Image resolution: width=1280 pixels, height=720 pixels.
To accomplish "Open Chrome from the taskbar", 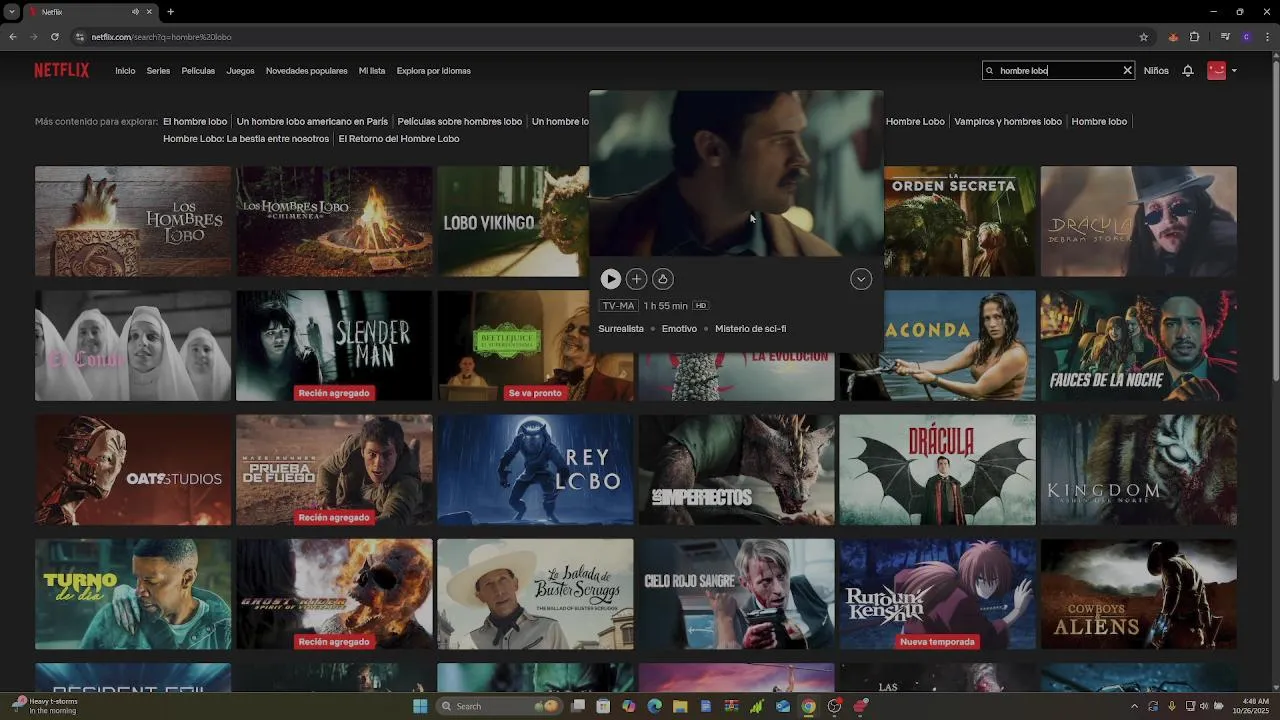I will tap(808, 706).
